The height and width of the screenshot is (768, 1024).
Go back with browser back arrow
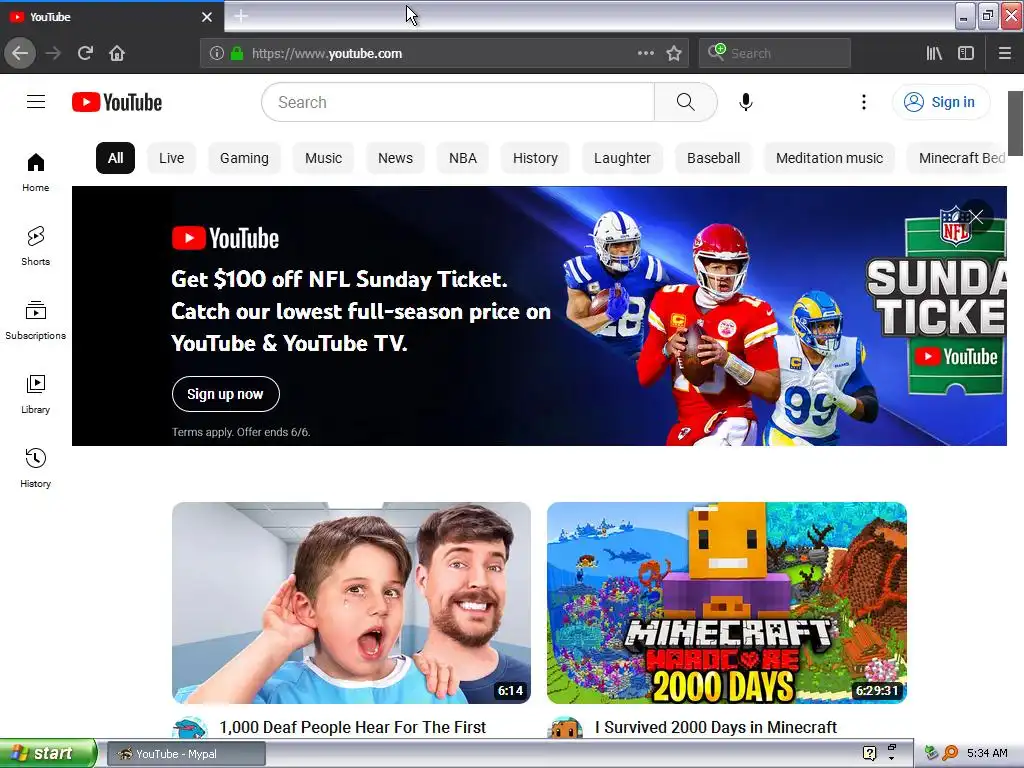[x=20, y=53]
